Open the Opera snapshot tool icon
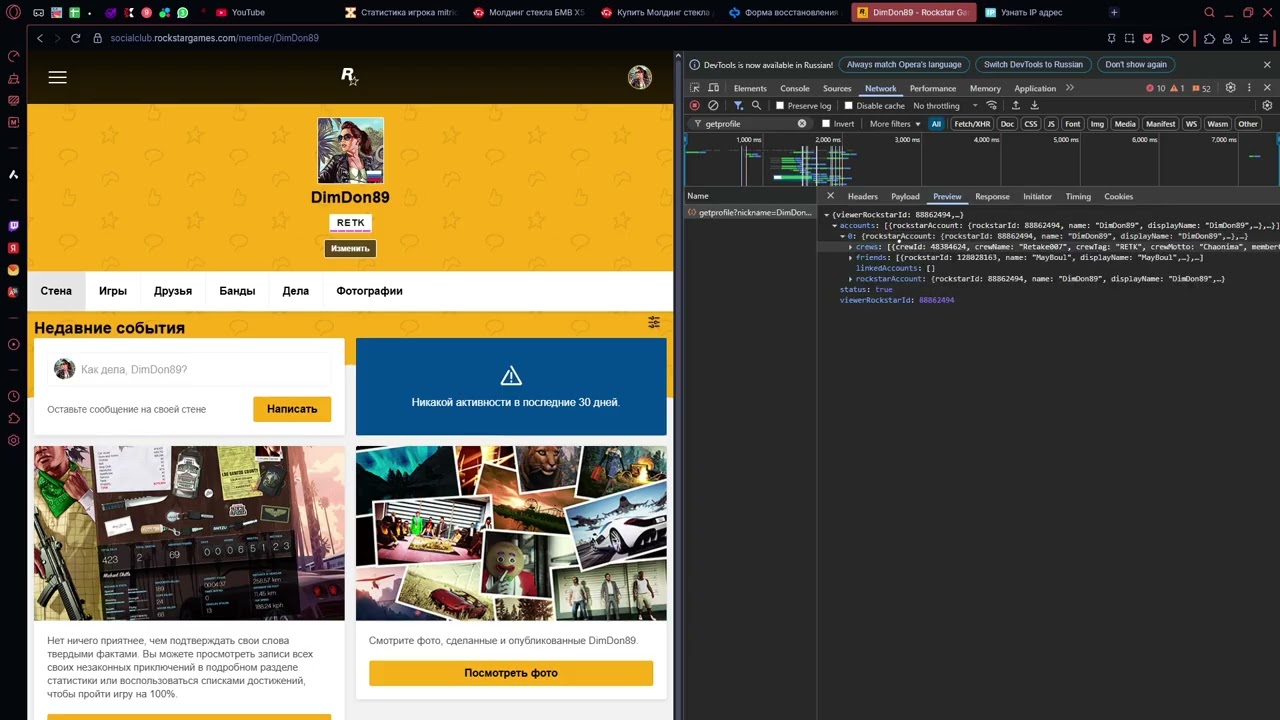The width and height of the screenshot is (1280, 720). point(1129,38)
